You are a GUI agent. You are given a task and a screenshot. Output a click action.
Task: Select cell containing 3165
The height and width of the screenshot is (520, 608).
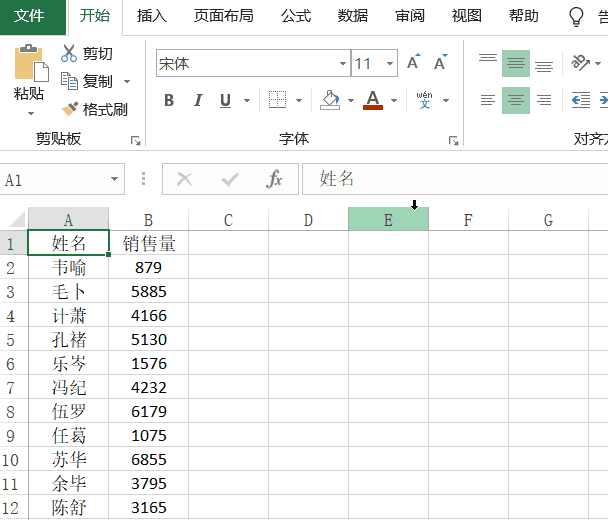coord(149,507)
